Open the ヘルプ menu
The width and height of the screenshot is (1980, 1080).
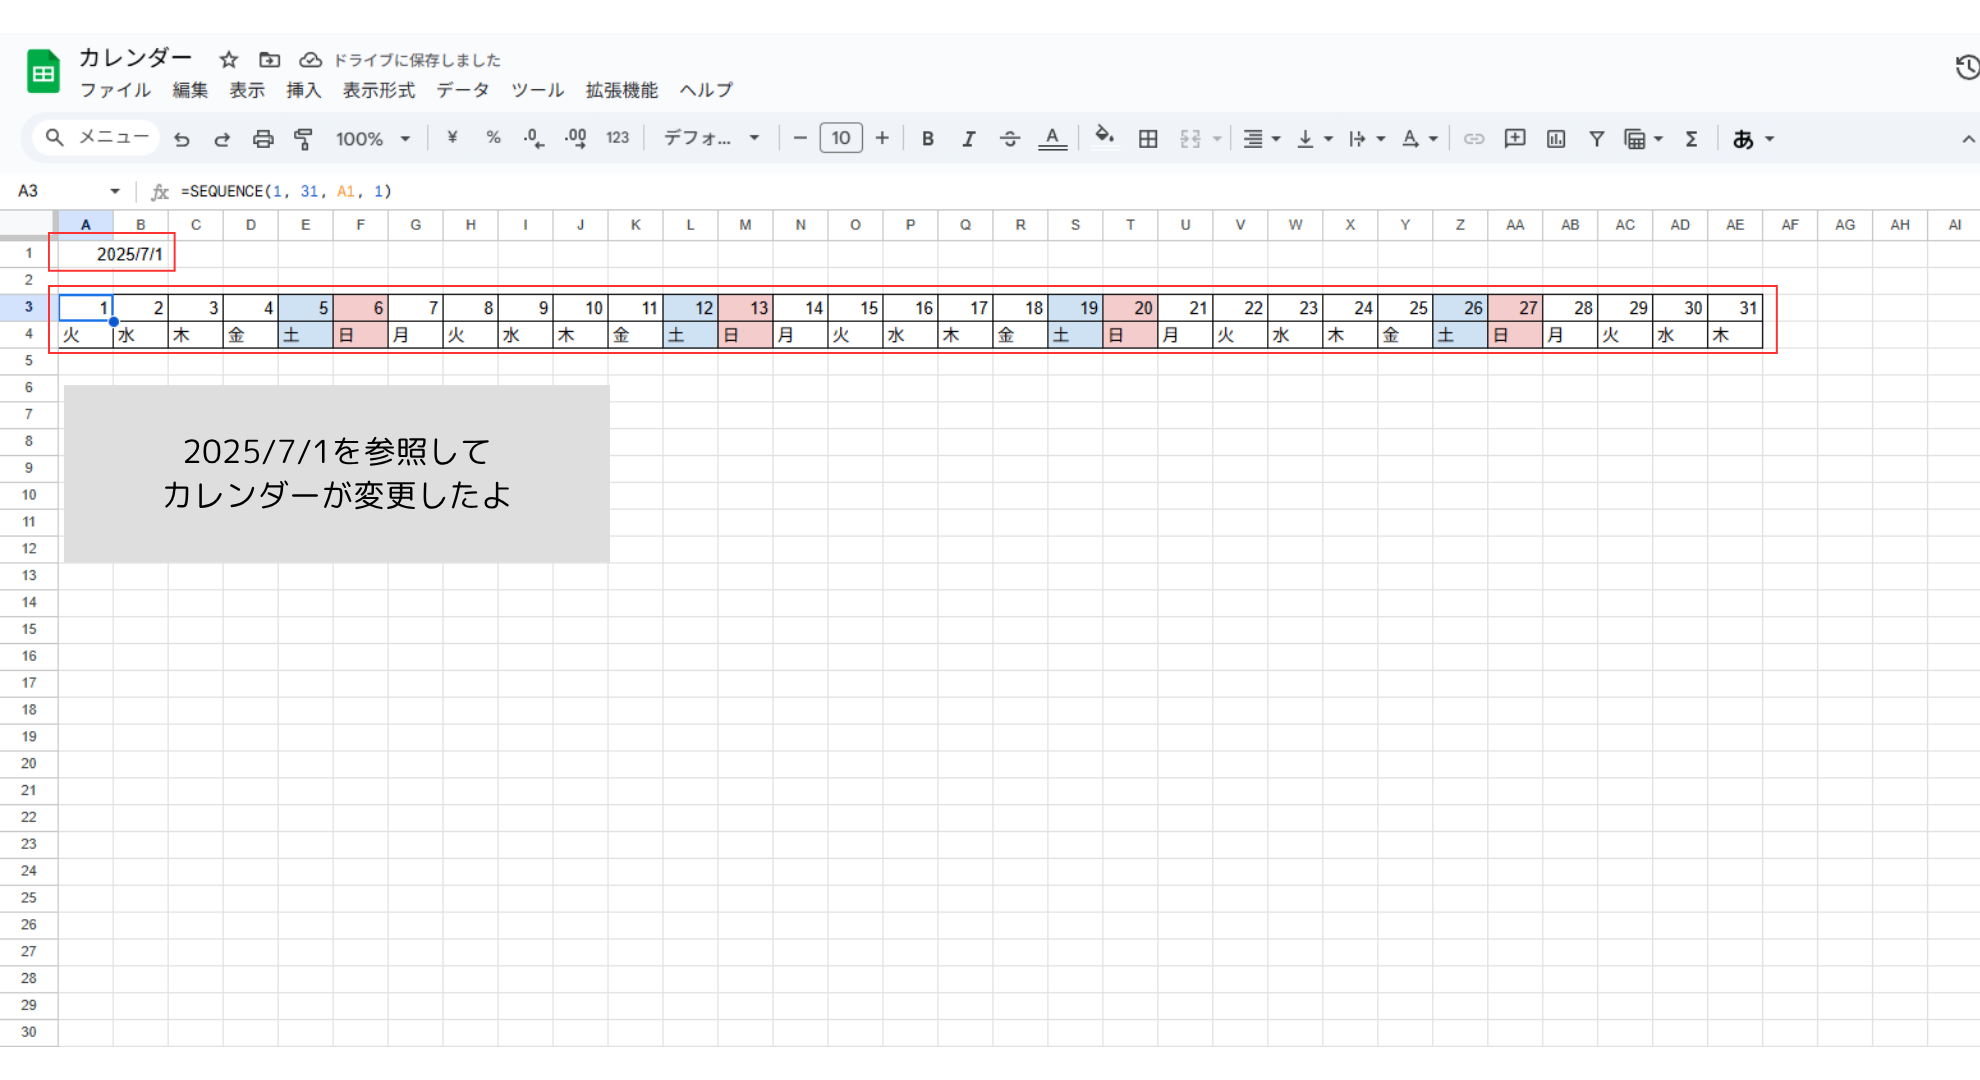pyautogui.click(x=706, y=90)
